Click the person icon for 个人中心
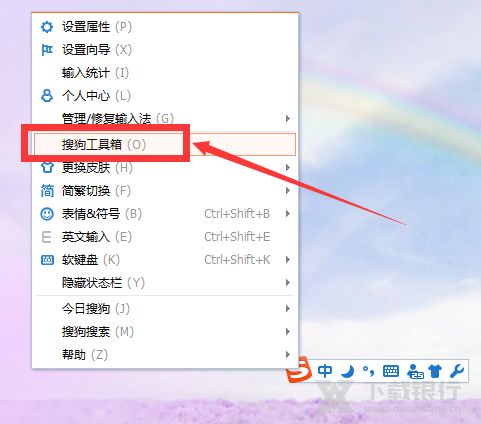Image resolution: width=481 pixels, height=424 pixels. point(47,96)
